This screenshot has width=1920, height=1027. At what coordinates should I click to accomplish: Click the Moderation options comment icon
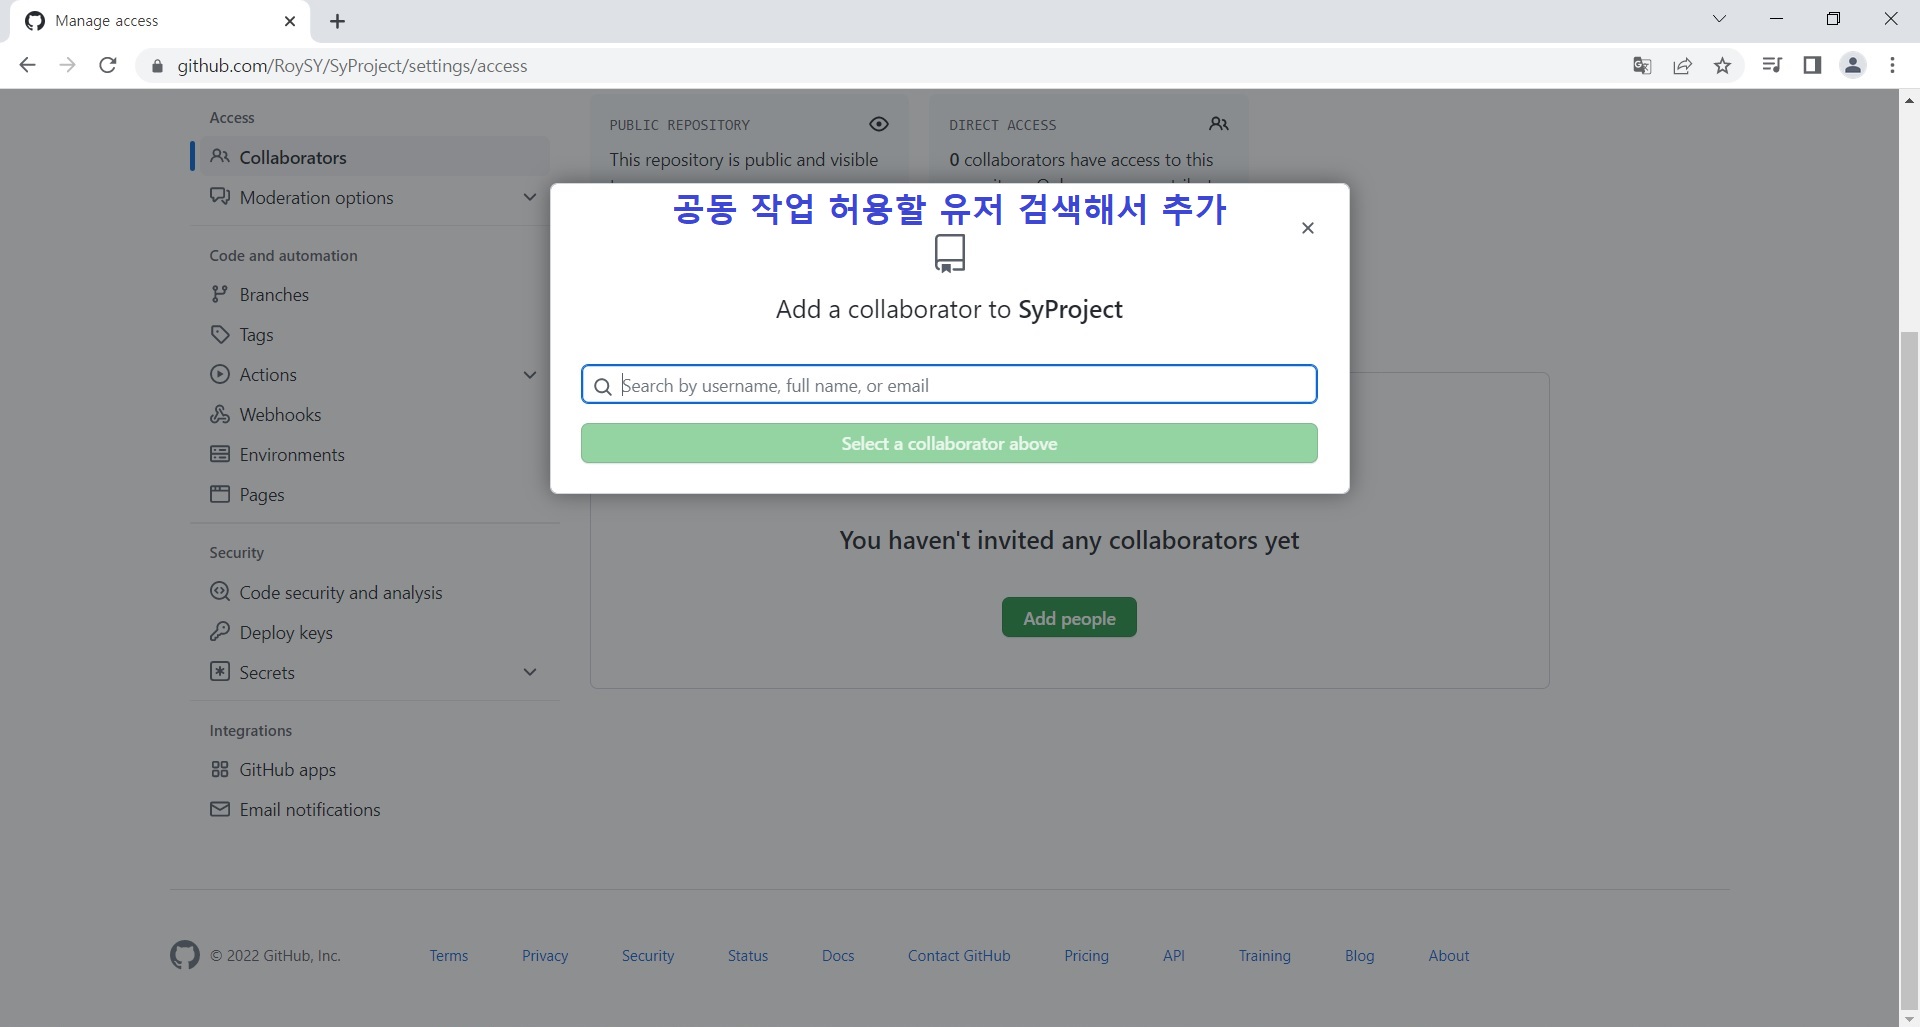coord(220,196)
